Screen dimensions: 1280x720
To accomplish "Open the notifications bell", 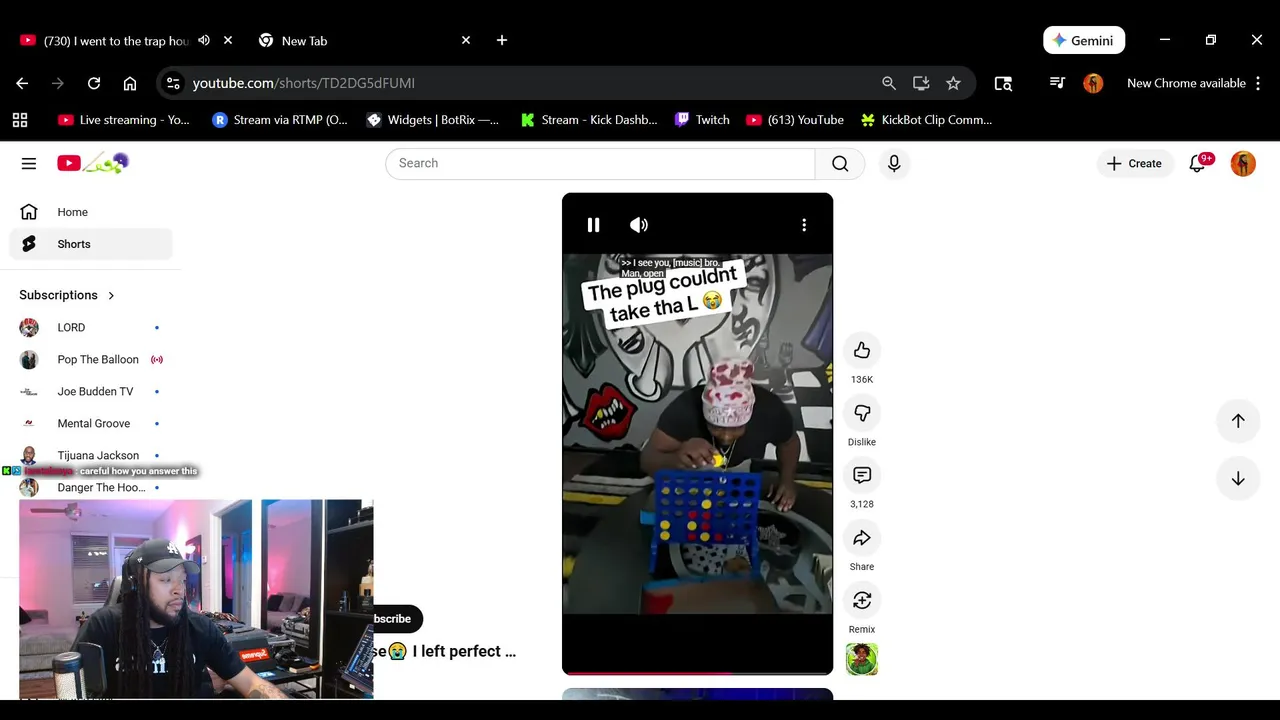I will coord(1197,163).
